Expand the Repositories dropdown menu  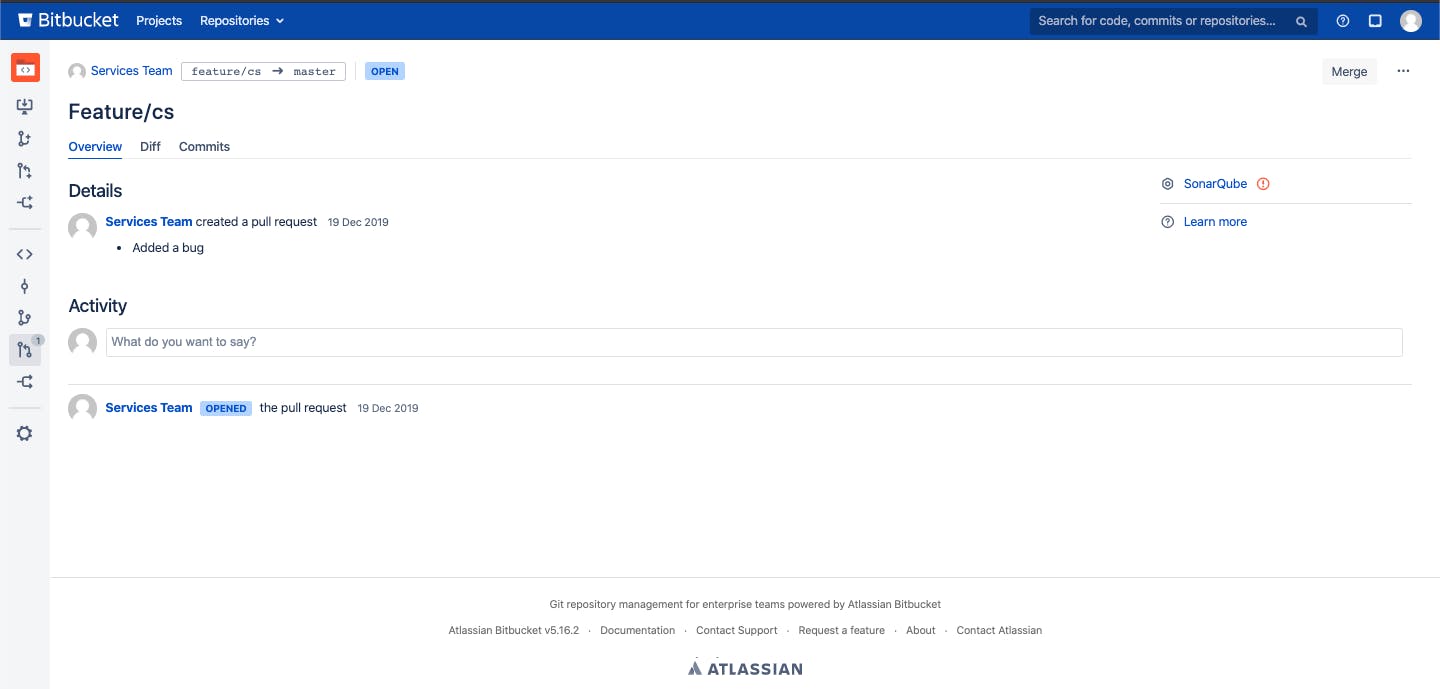(241, 21)
